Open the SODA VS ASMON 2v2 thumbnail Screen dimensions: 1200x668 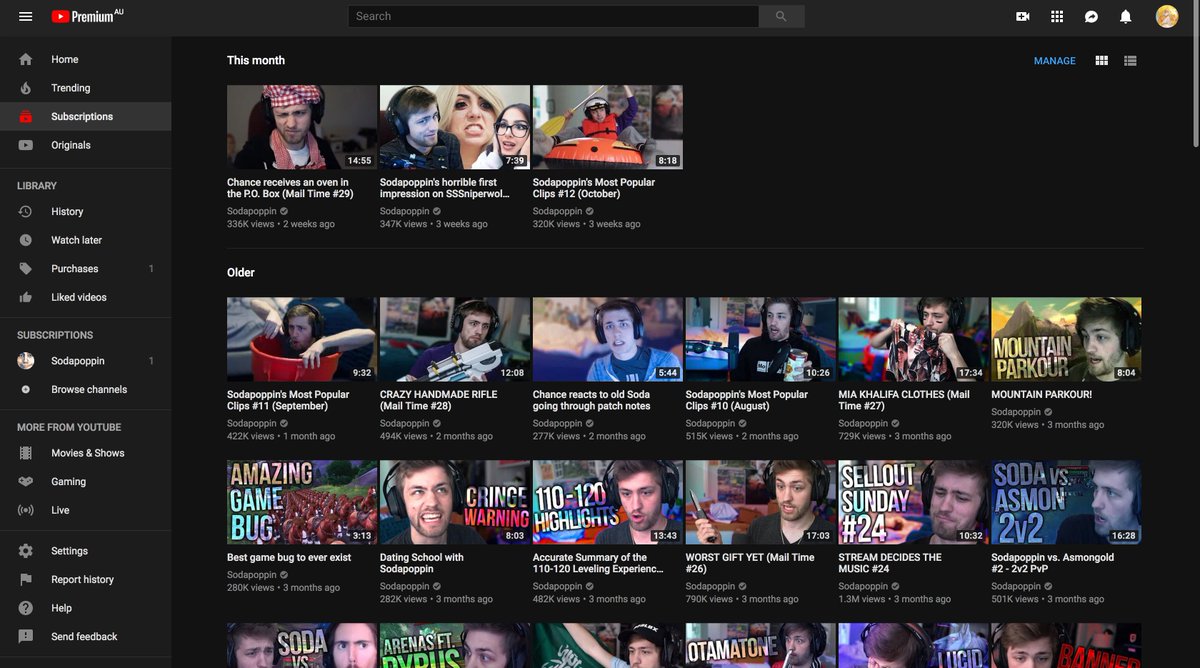[1066, 502]
